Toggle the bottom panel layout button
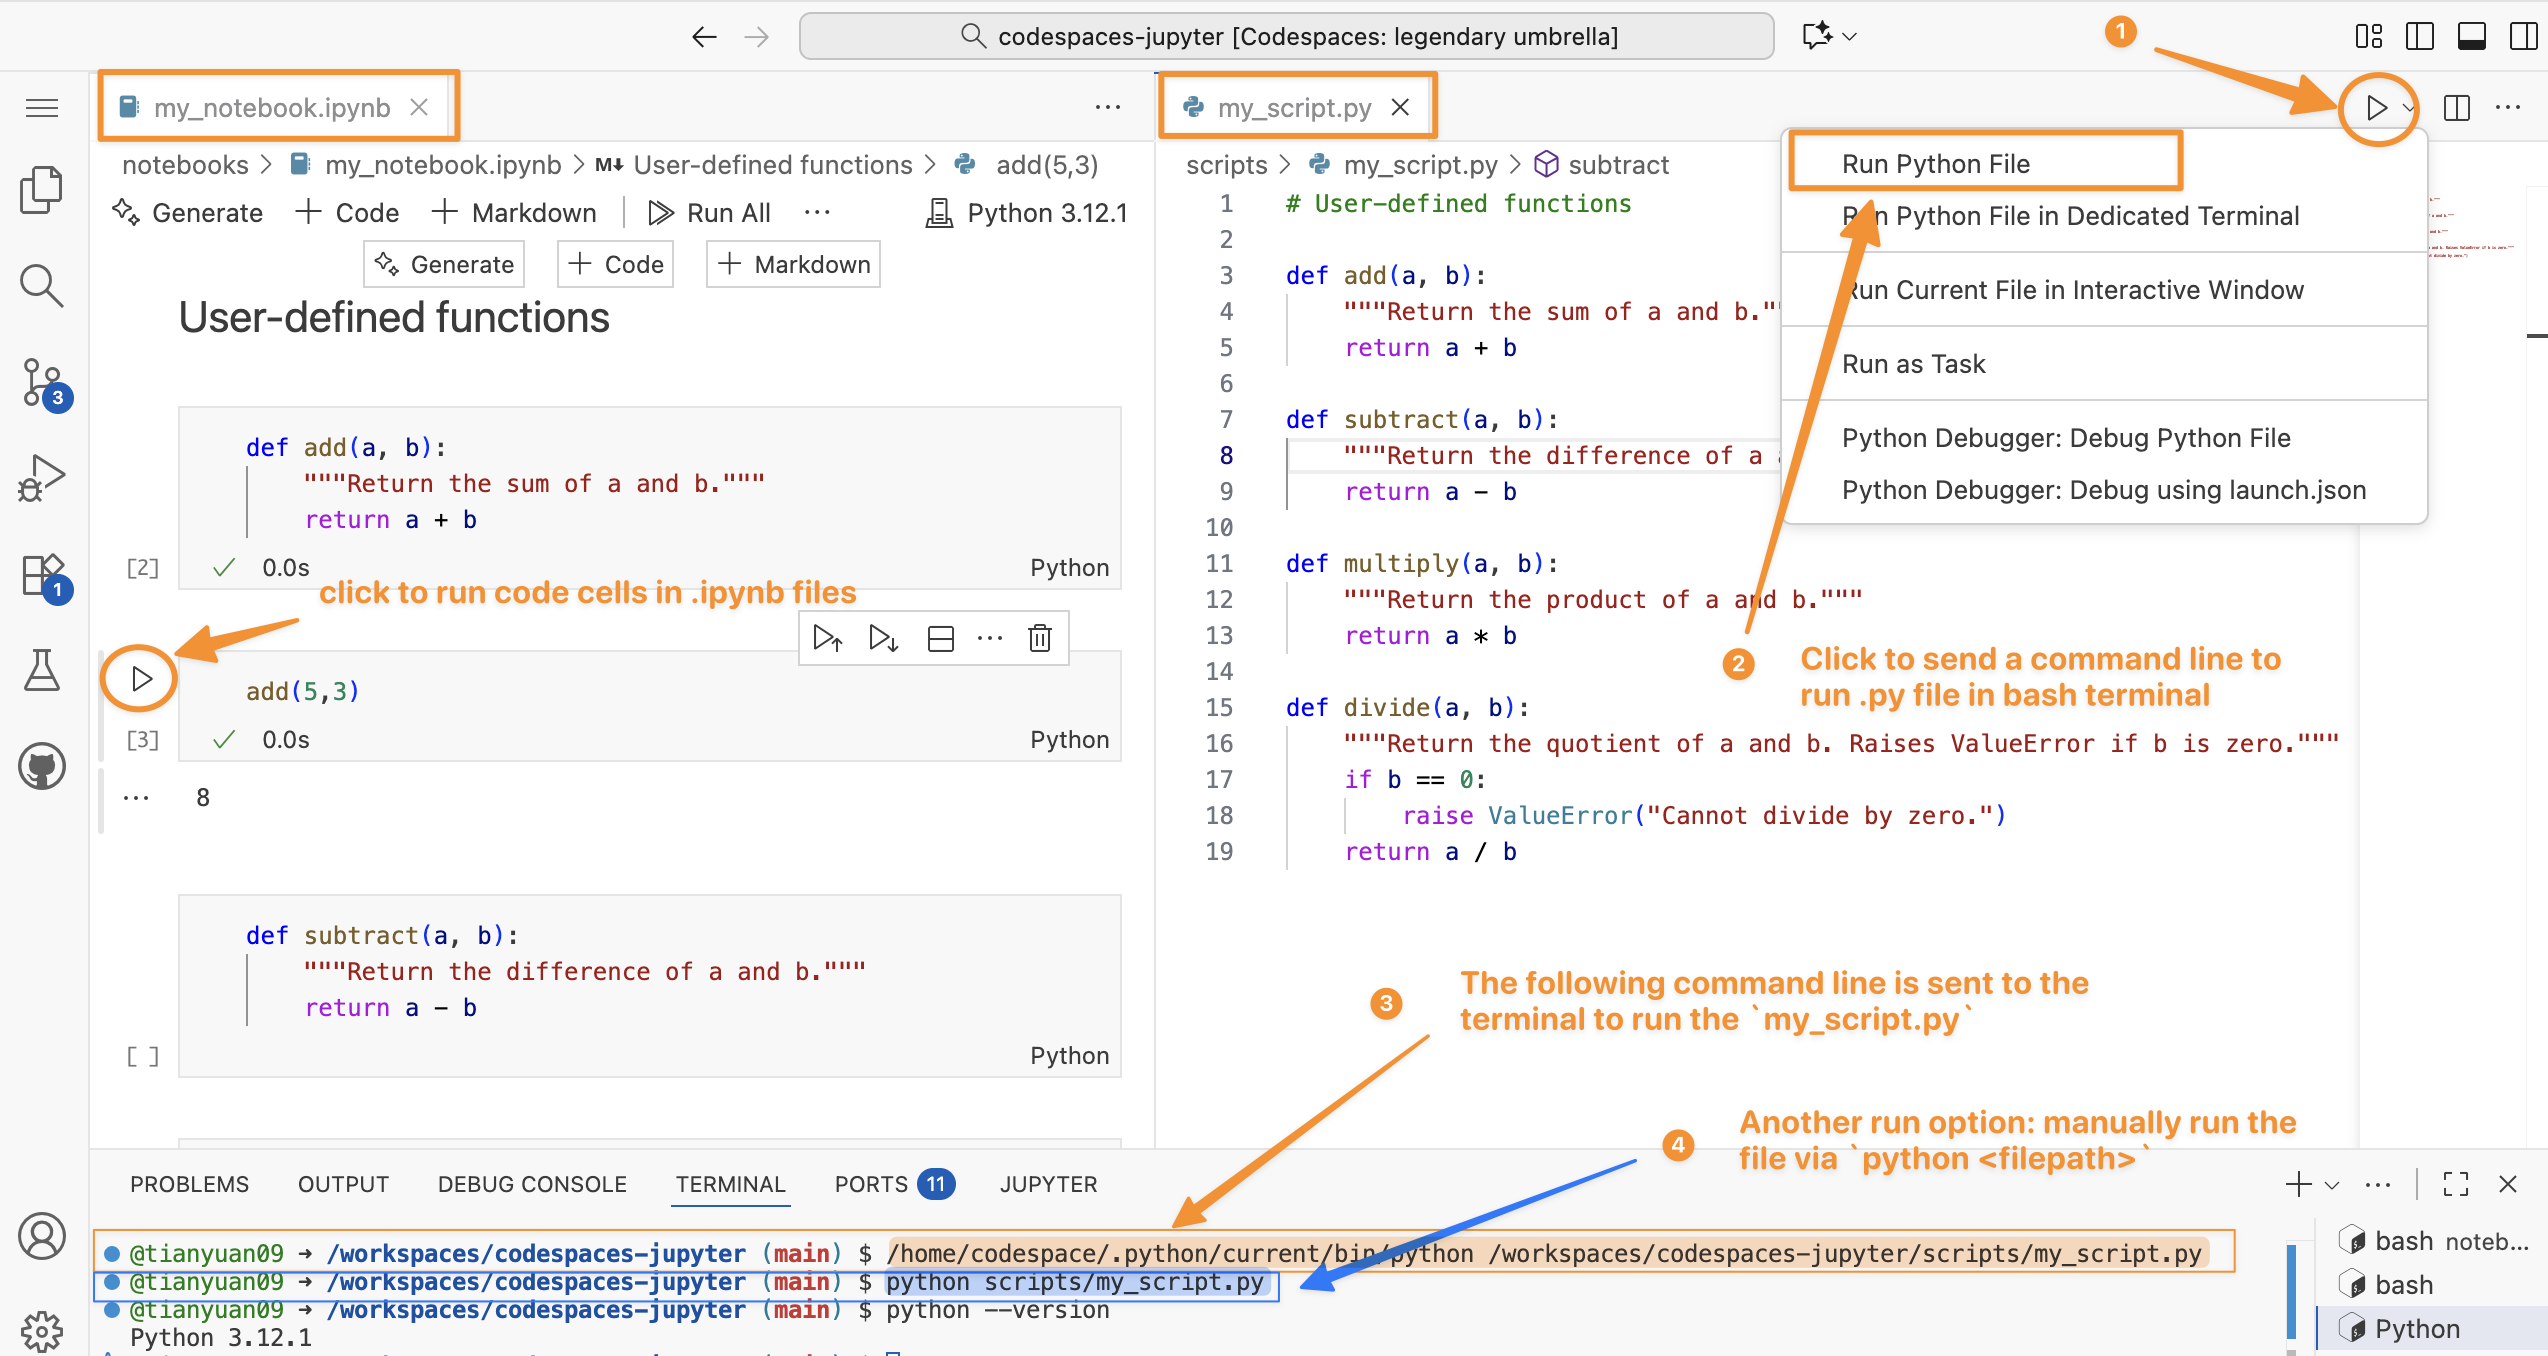The image size is (2548, 1356). coord(2471,37)
